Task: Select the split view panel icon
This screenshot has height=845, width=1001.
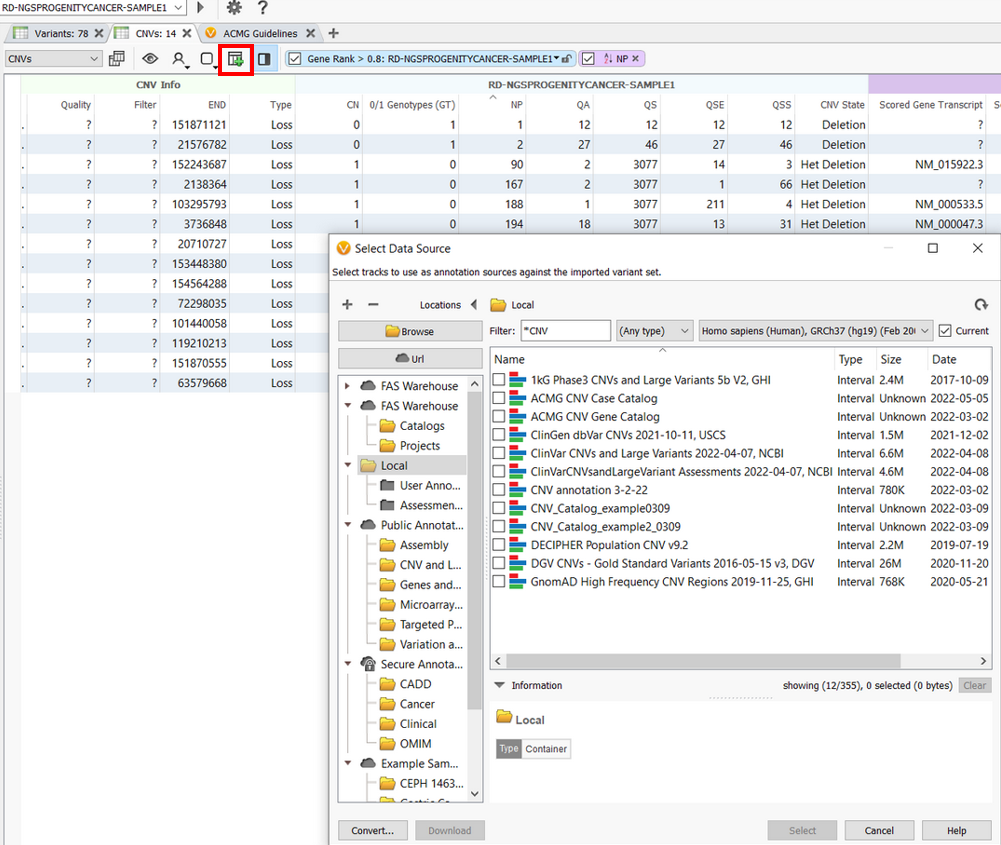Action: [263, 58]
